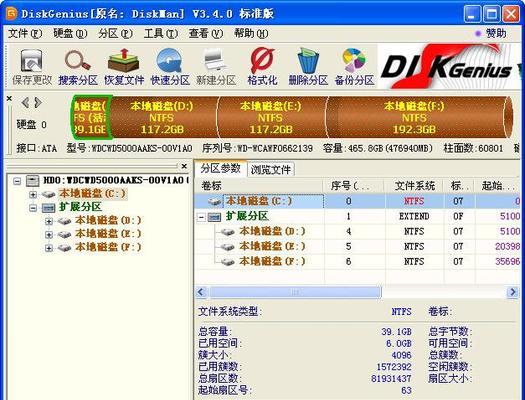This screenshot has height=400, width=525.
Task: Click drive icon of 本地磁盘 (E:) in tree
Action: tap(64, 234)
